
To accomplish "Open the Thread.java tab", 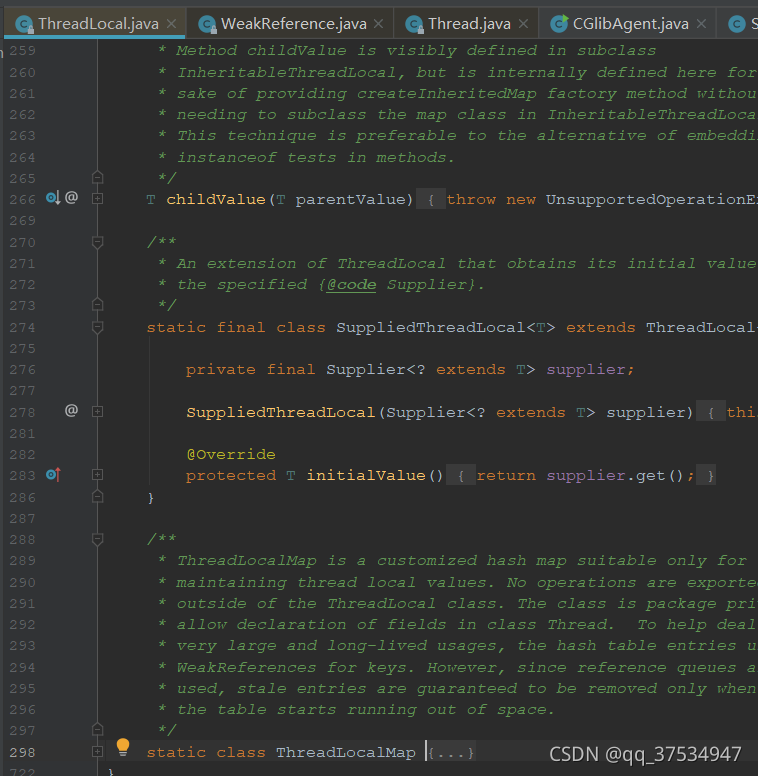I will (466, 23).
